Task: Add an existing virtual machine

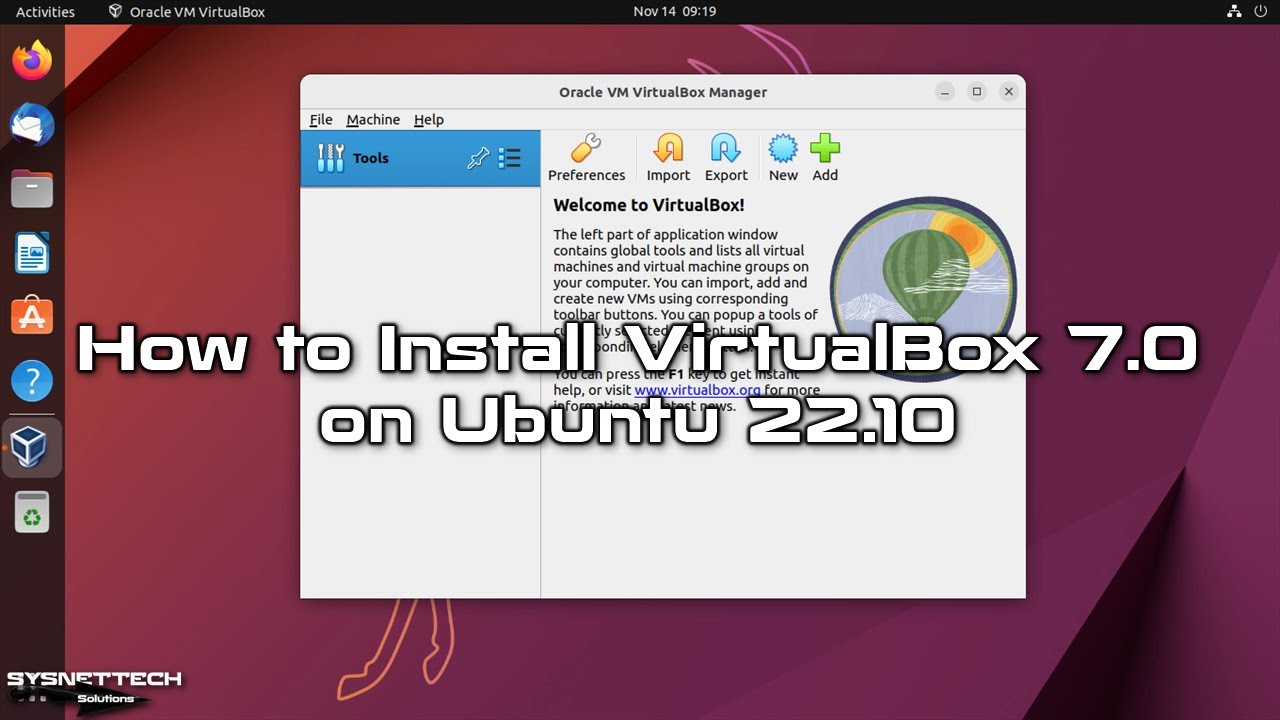Action: (x=825, y=159)
